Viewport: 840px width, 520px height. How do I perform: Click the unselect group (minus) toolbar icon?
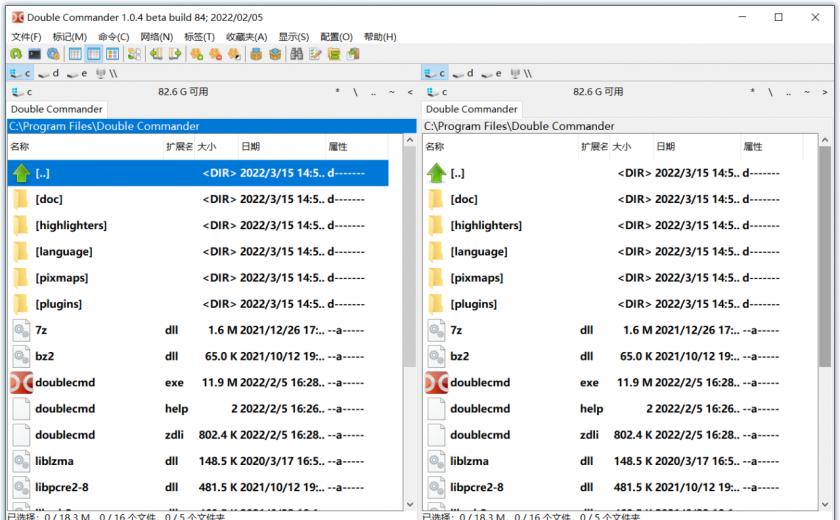(215, 54)
